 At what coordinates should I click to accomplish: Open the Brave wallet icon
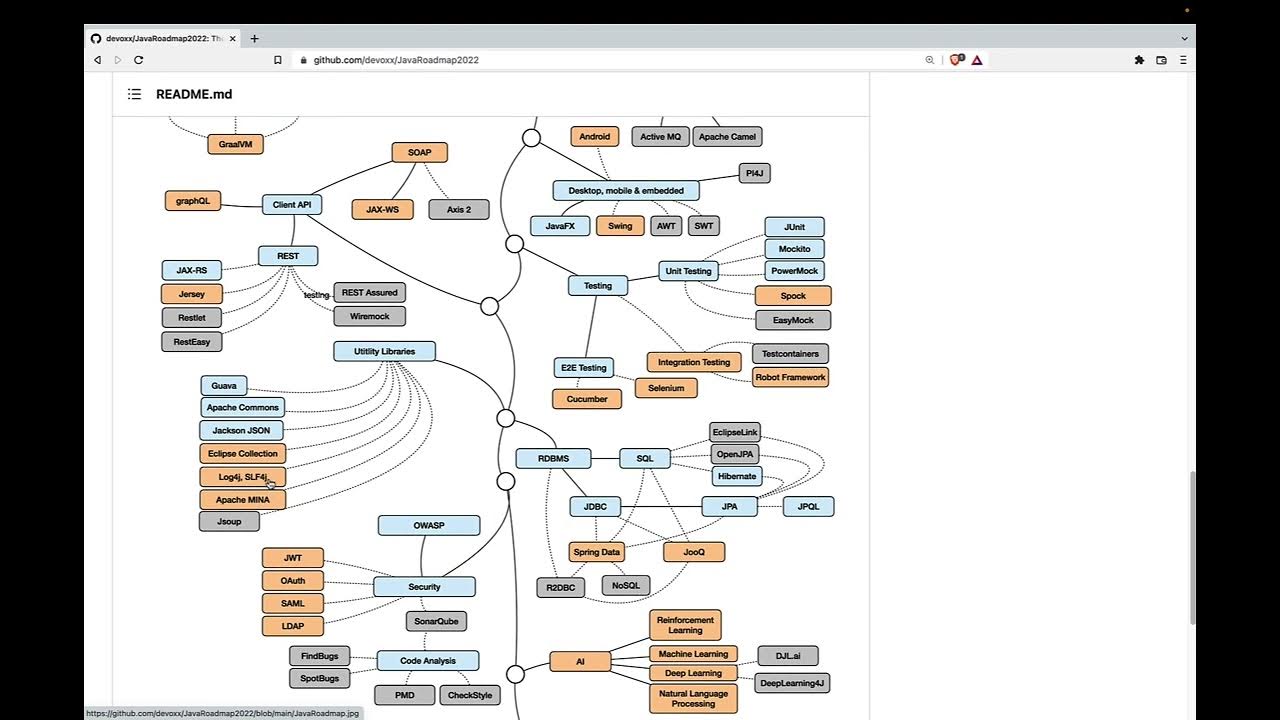click(x=1161, y=60)
